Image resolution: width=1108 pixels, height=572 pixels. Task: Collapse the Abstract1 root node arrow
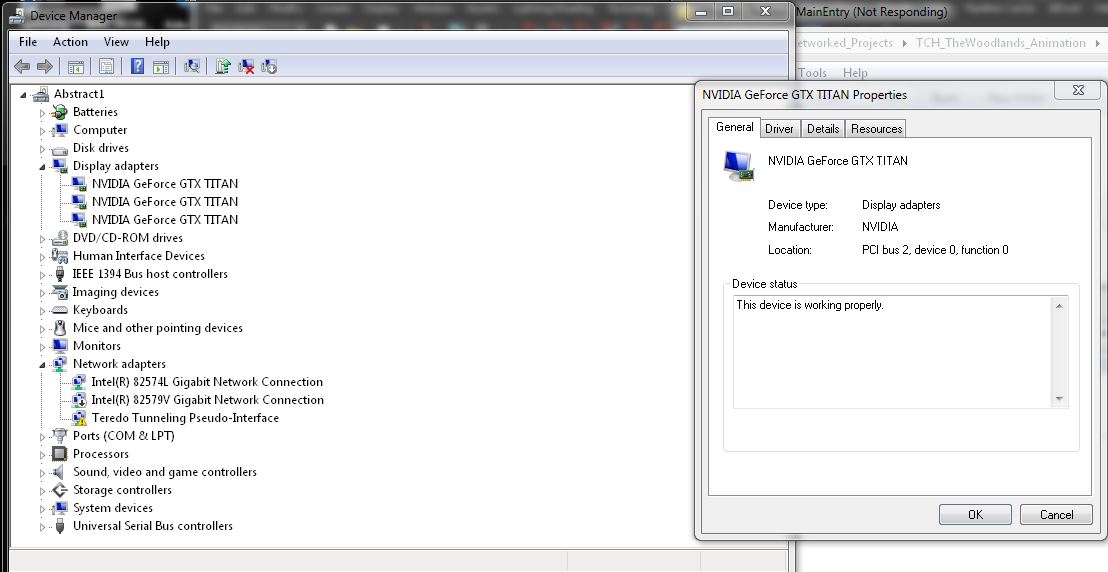point(23,95)
